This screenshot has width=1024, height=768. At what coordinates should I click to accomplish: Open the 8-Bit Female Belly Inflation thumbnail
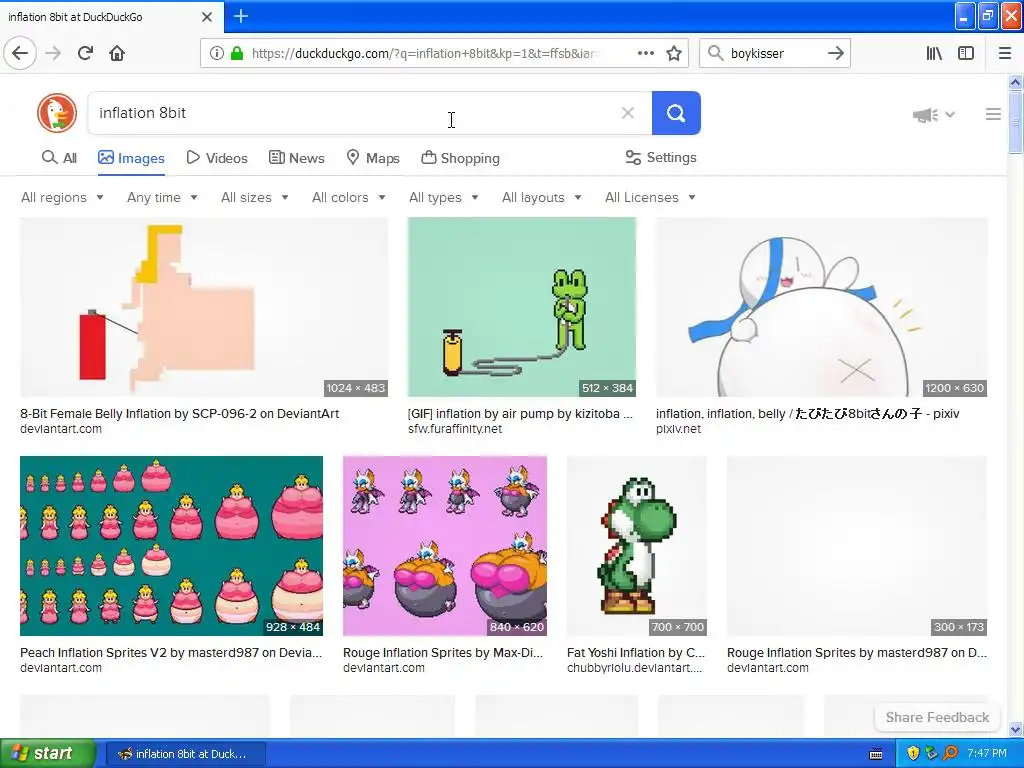point(204,307)
